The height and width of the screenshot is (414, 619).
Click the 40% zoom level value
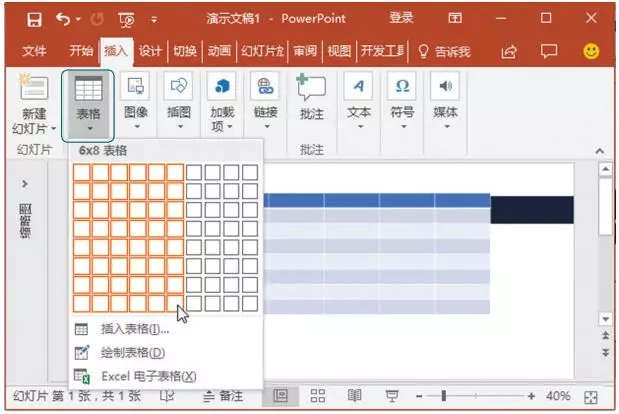pyautogui.click(x=558, y=395)
